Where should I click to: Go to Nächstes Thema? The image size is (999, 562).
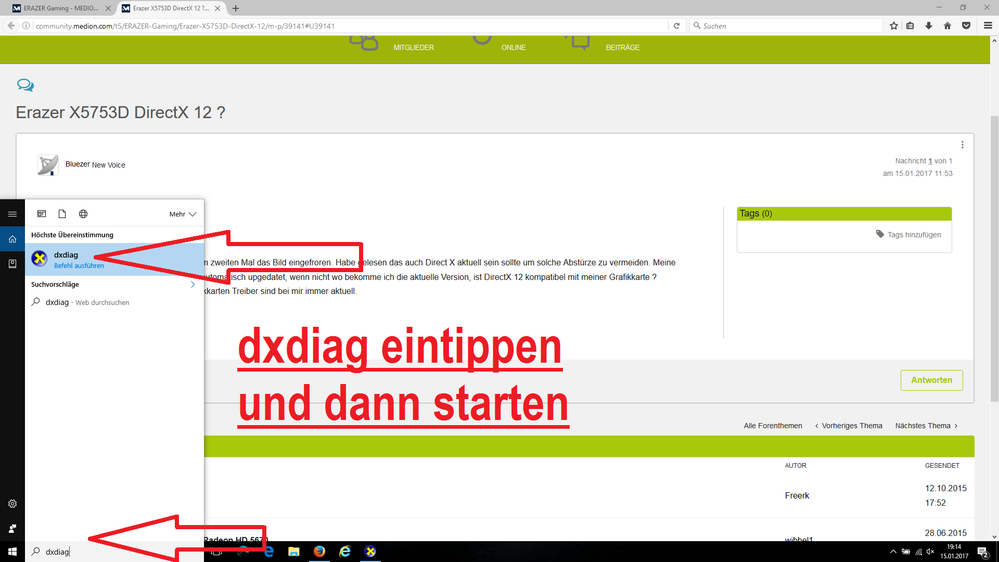point(926,426)
